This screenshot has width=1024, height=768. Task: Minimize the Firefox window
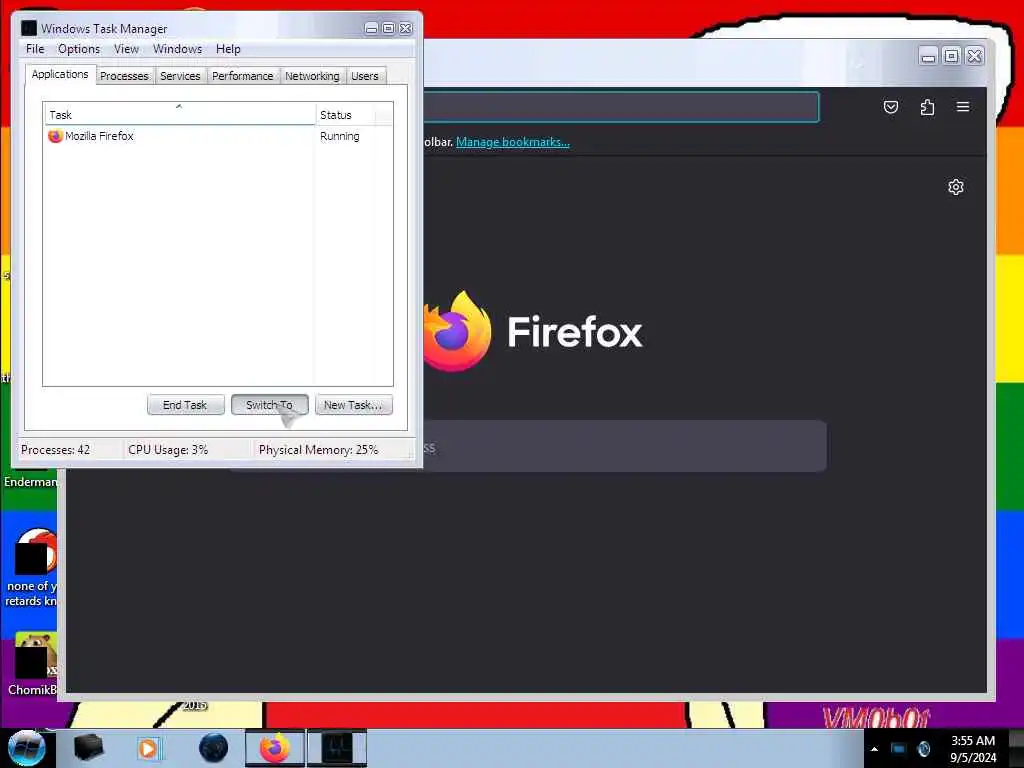pyautogui.click(x=928, y=57)
